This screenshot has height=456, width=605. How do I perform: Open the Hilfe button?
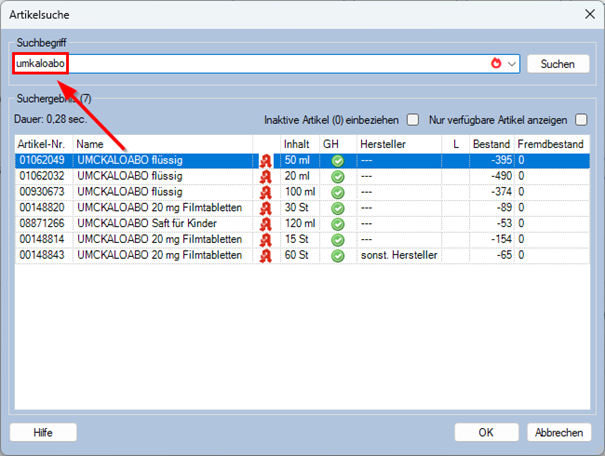tap(43, 432)
